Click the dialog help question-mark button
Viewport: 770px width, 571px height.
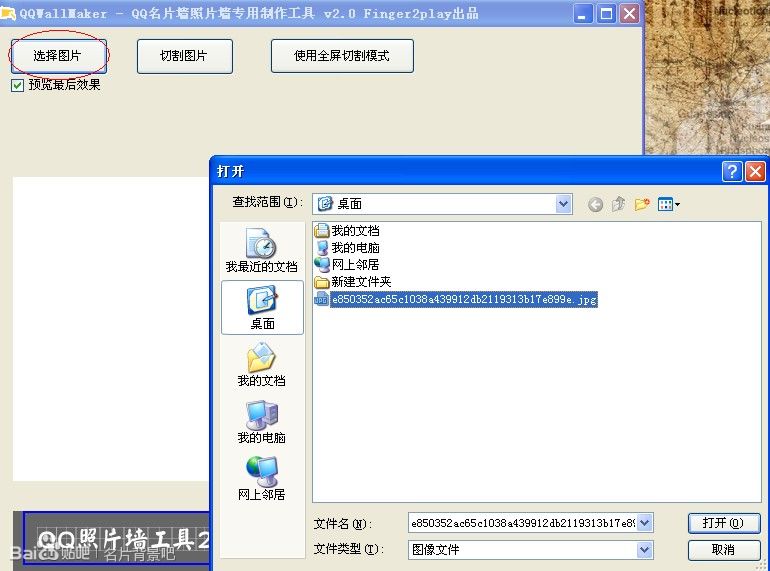[x=732, y=171]
